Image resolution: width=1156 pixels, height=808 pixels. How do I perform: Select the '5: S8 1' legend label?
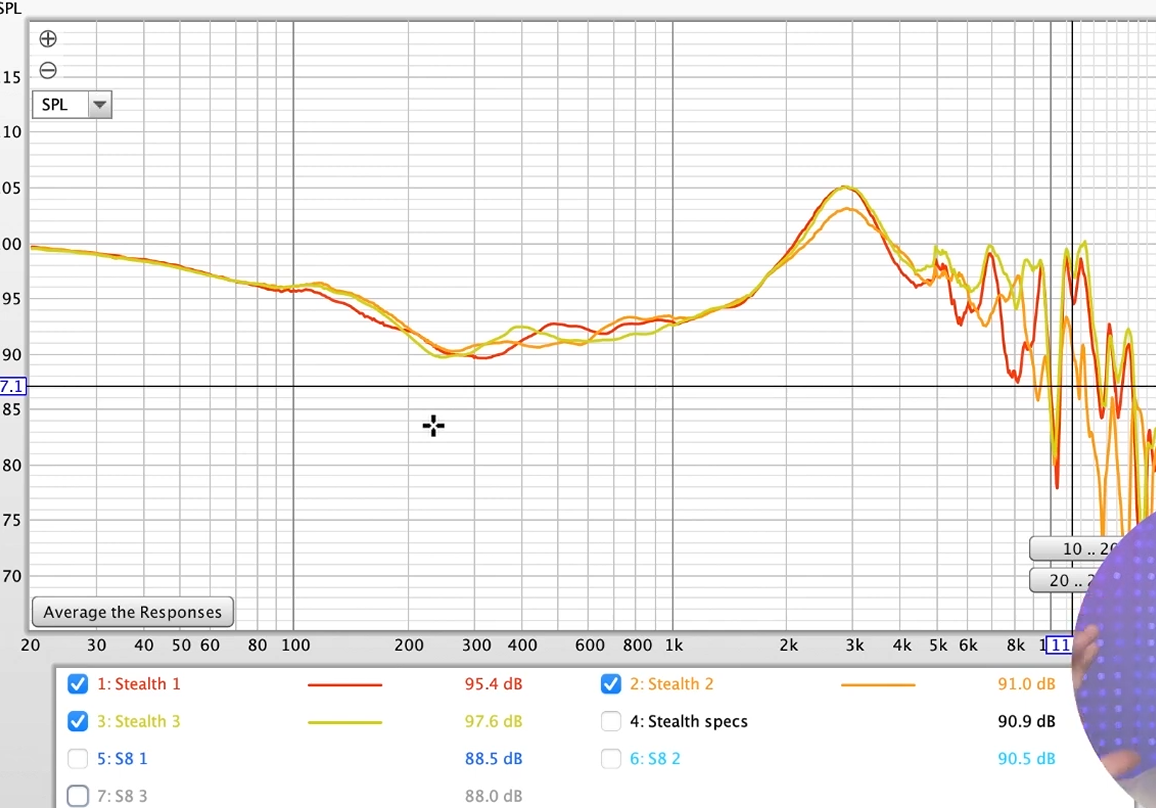[122, 759]
